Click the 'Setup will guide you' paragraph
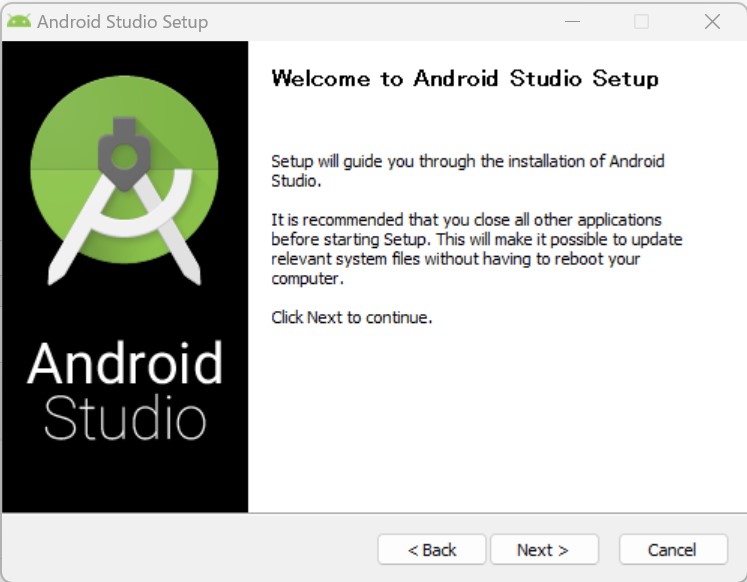Viewport: 747px width, 582px height. point(468,171)
